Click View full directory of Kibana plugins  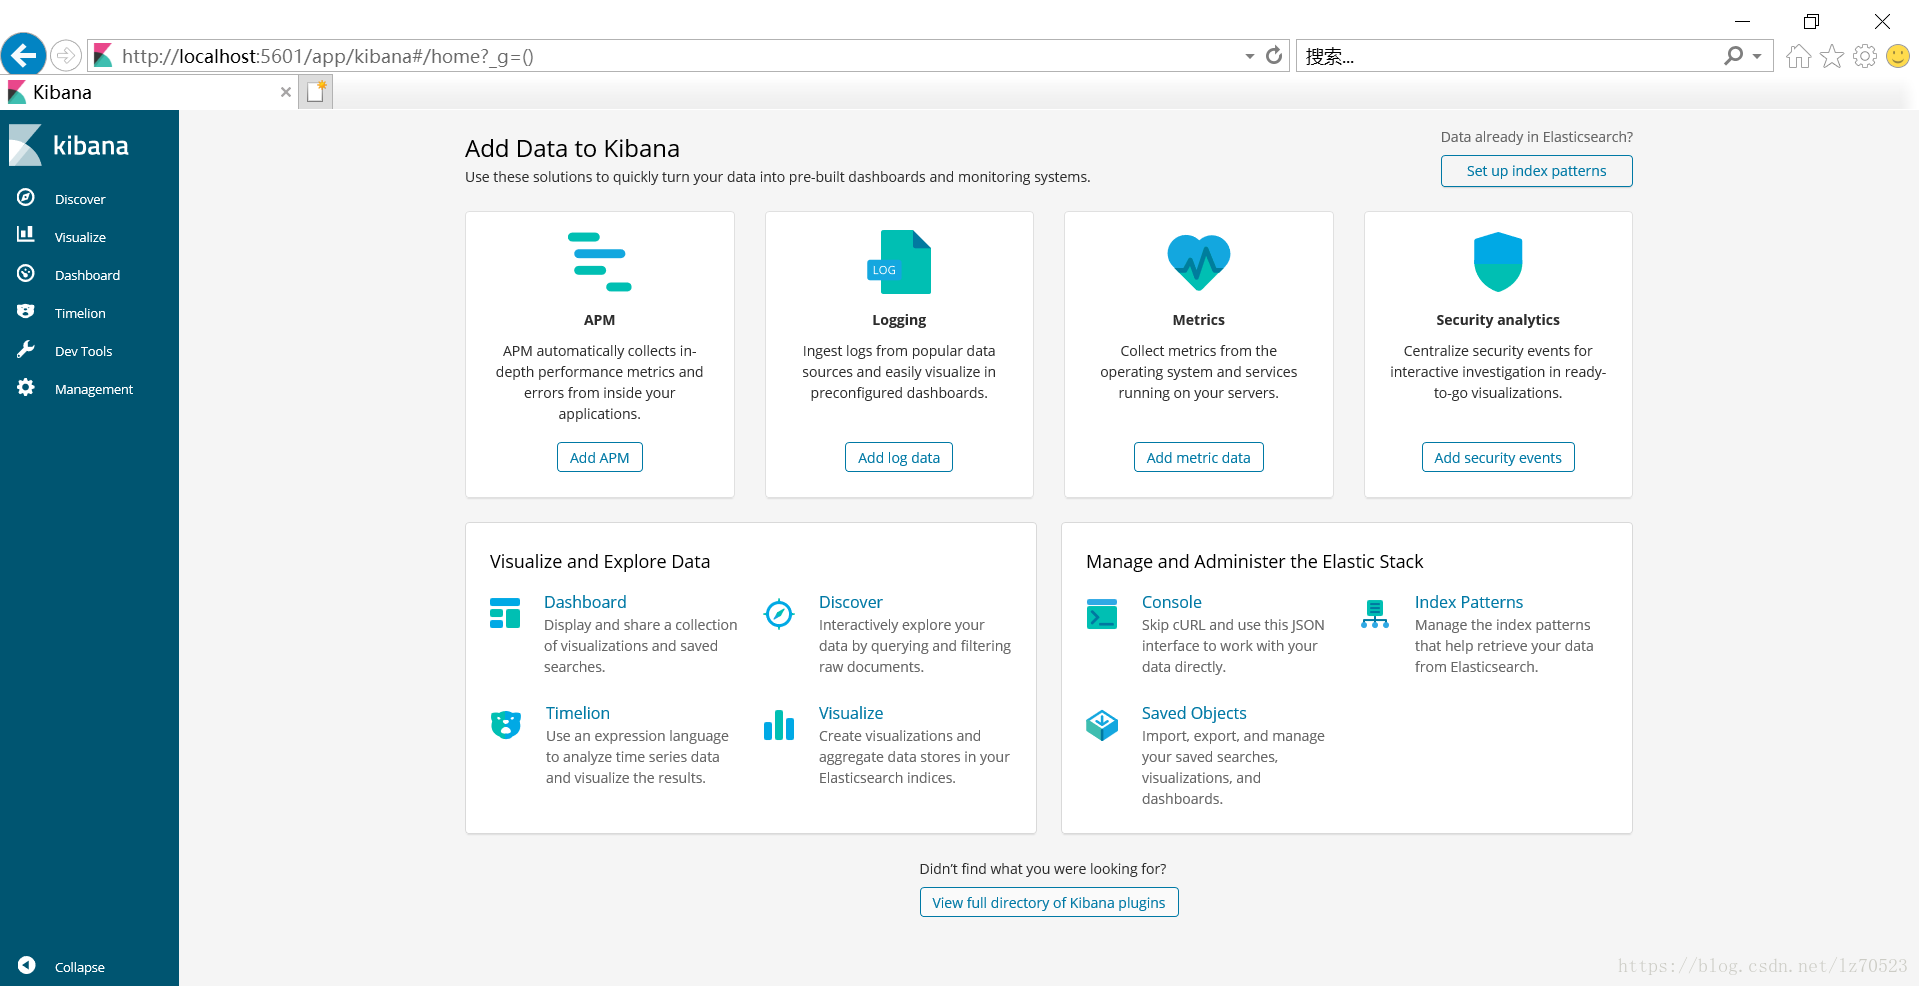(x=1049, y=902)
